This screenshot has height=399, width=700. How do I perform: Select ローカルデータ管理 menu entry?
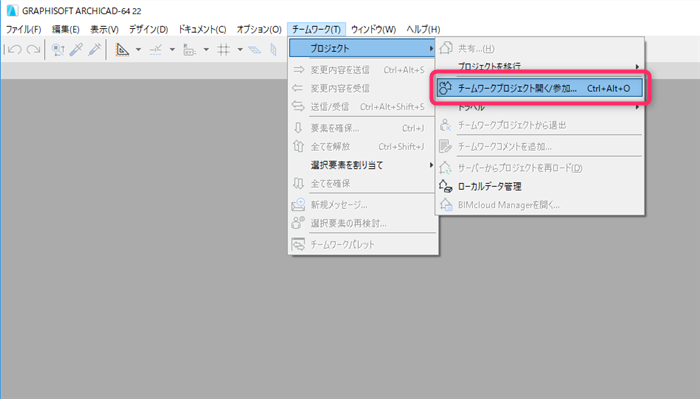540,187
